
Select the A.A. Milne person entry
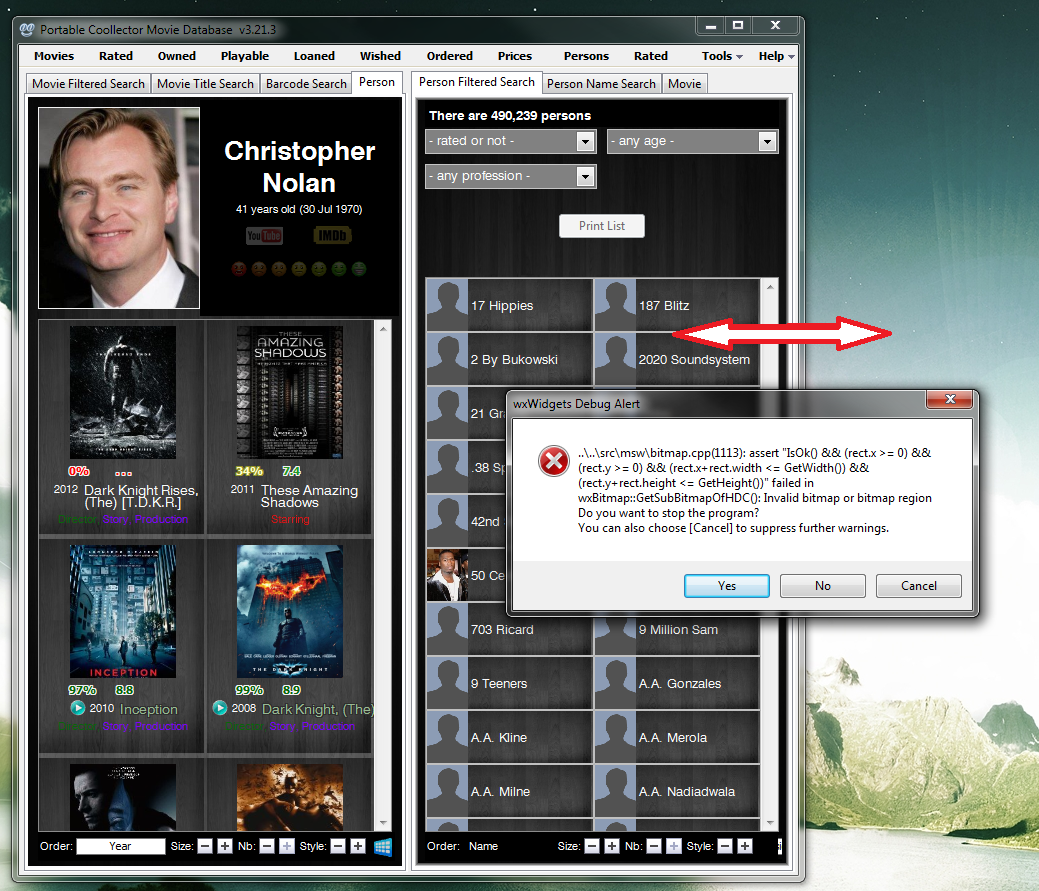[x=509, y=792]
